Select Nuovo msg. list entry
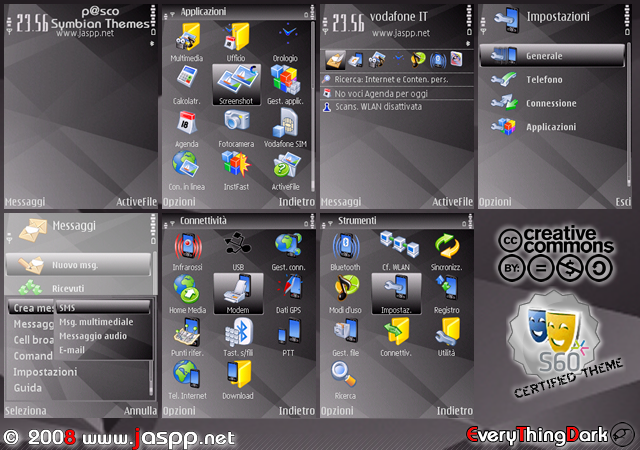 tap(78, 265)
